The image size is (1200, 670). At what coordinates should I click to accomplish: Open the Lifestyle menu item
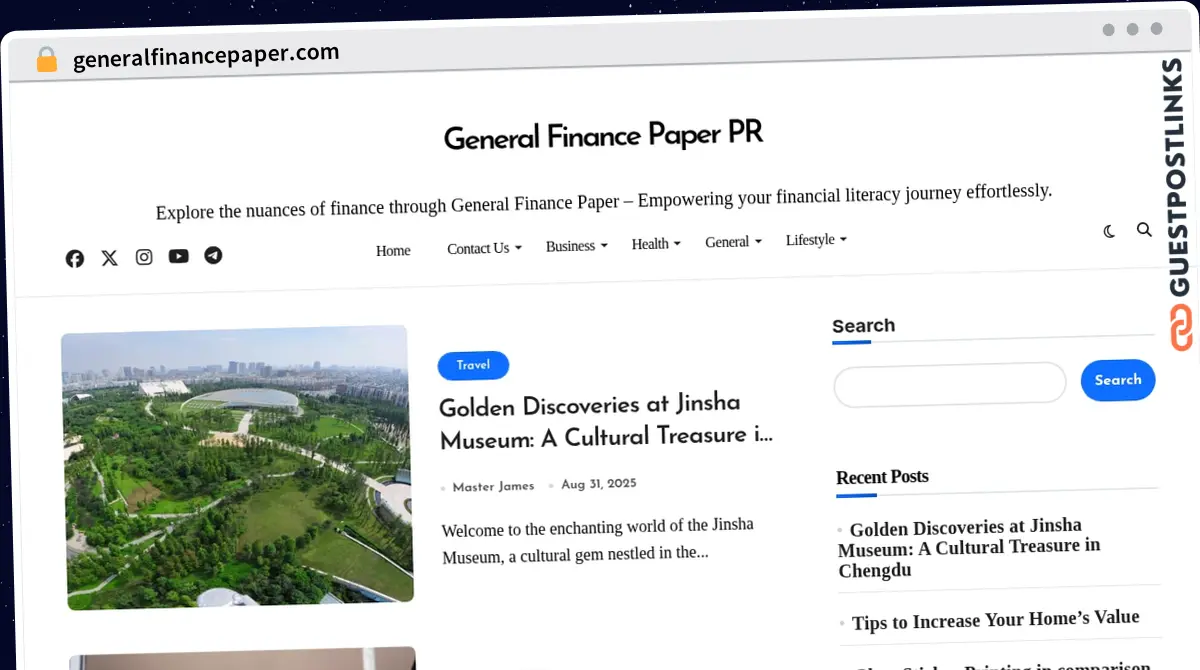816,239
